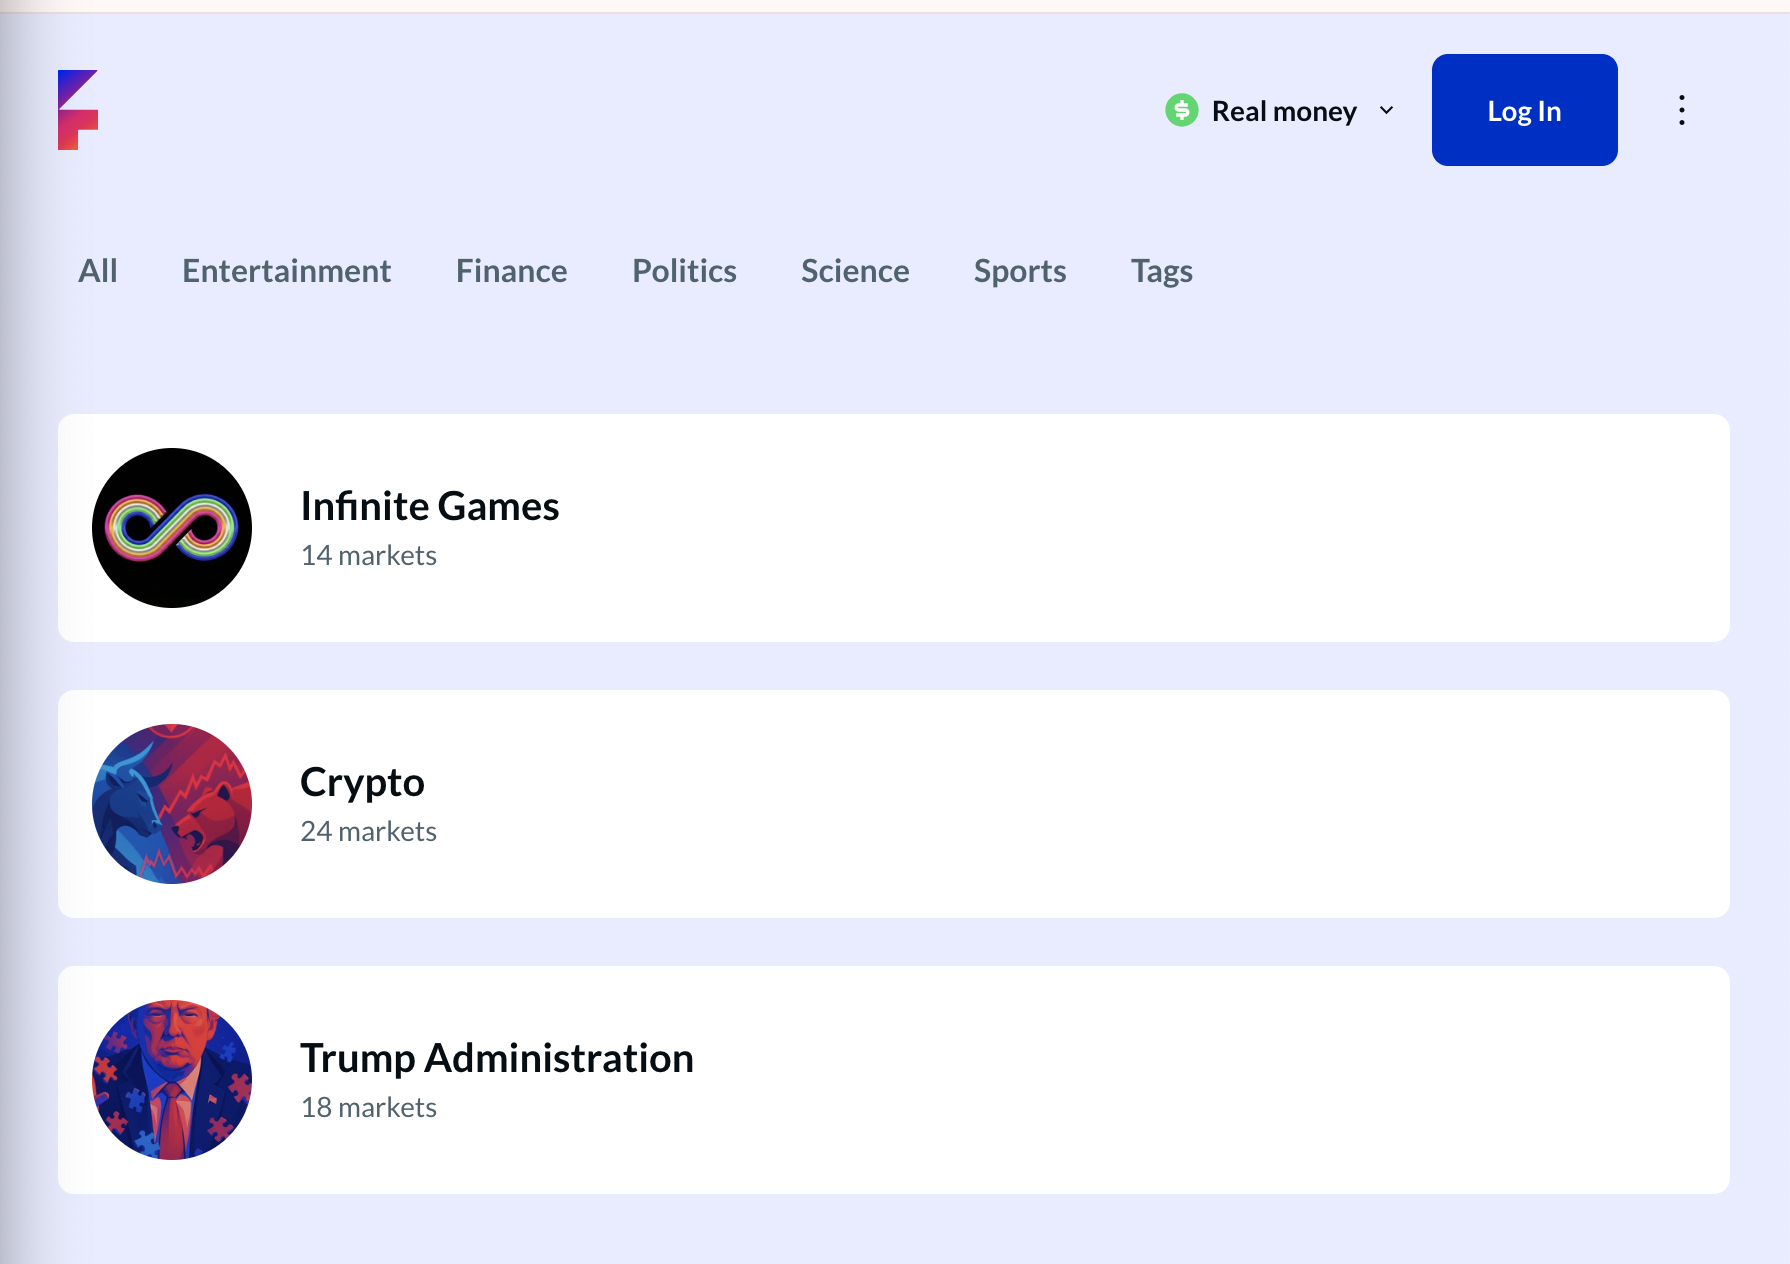Click the Crypto bull and bear icon

172,804
